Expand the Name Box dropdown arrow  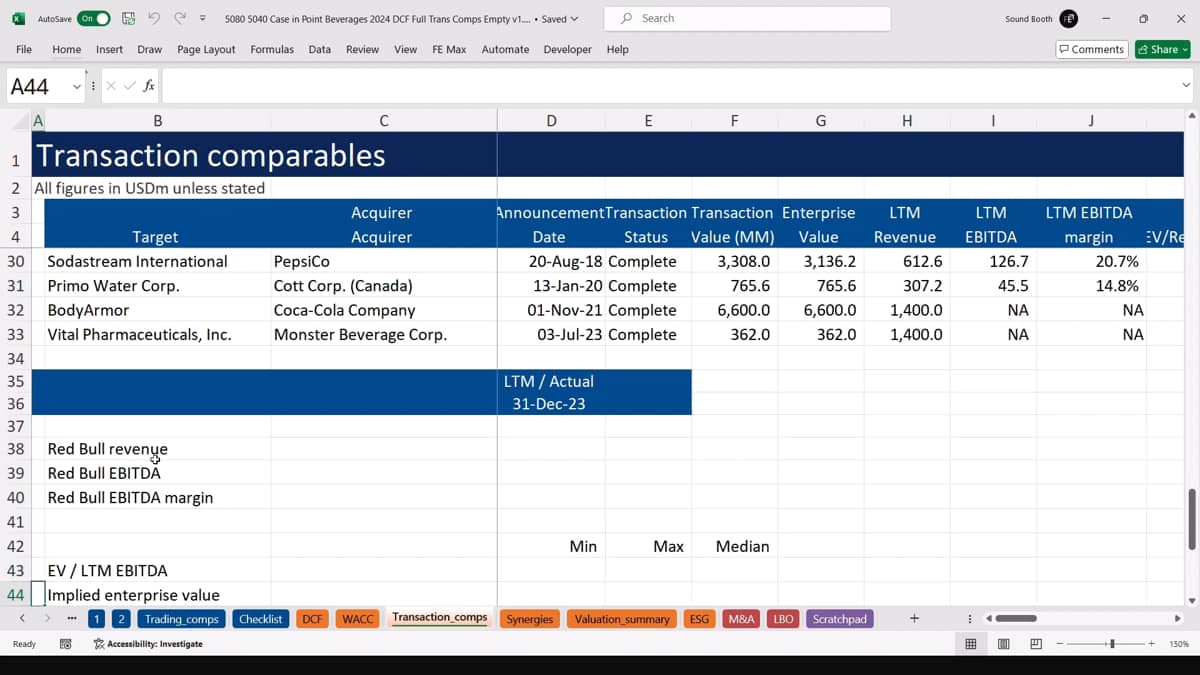[76, 87]
